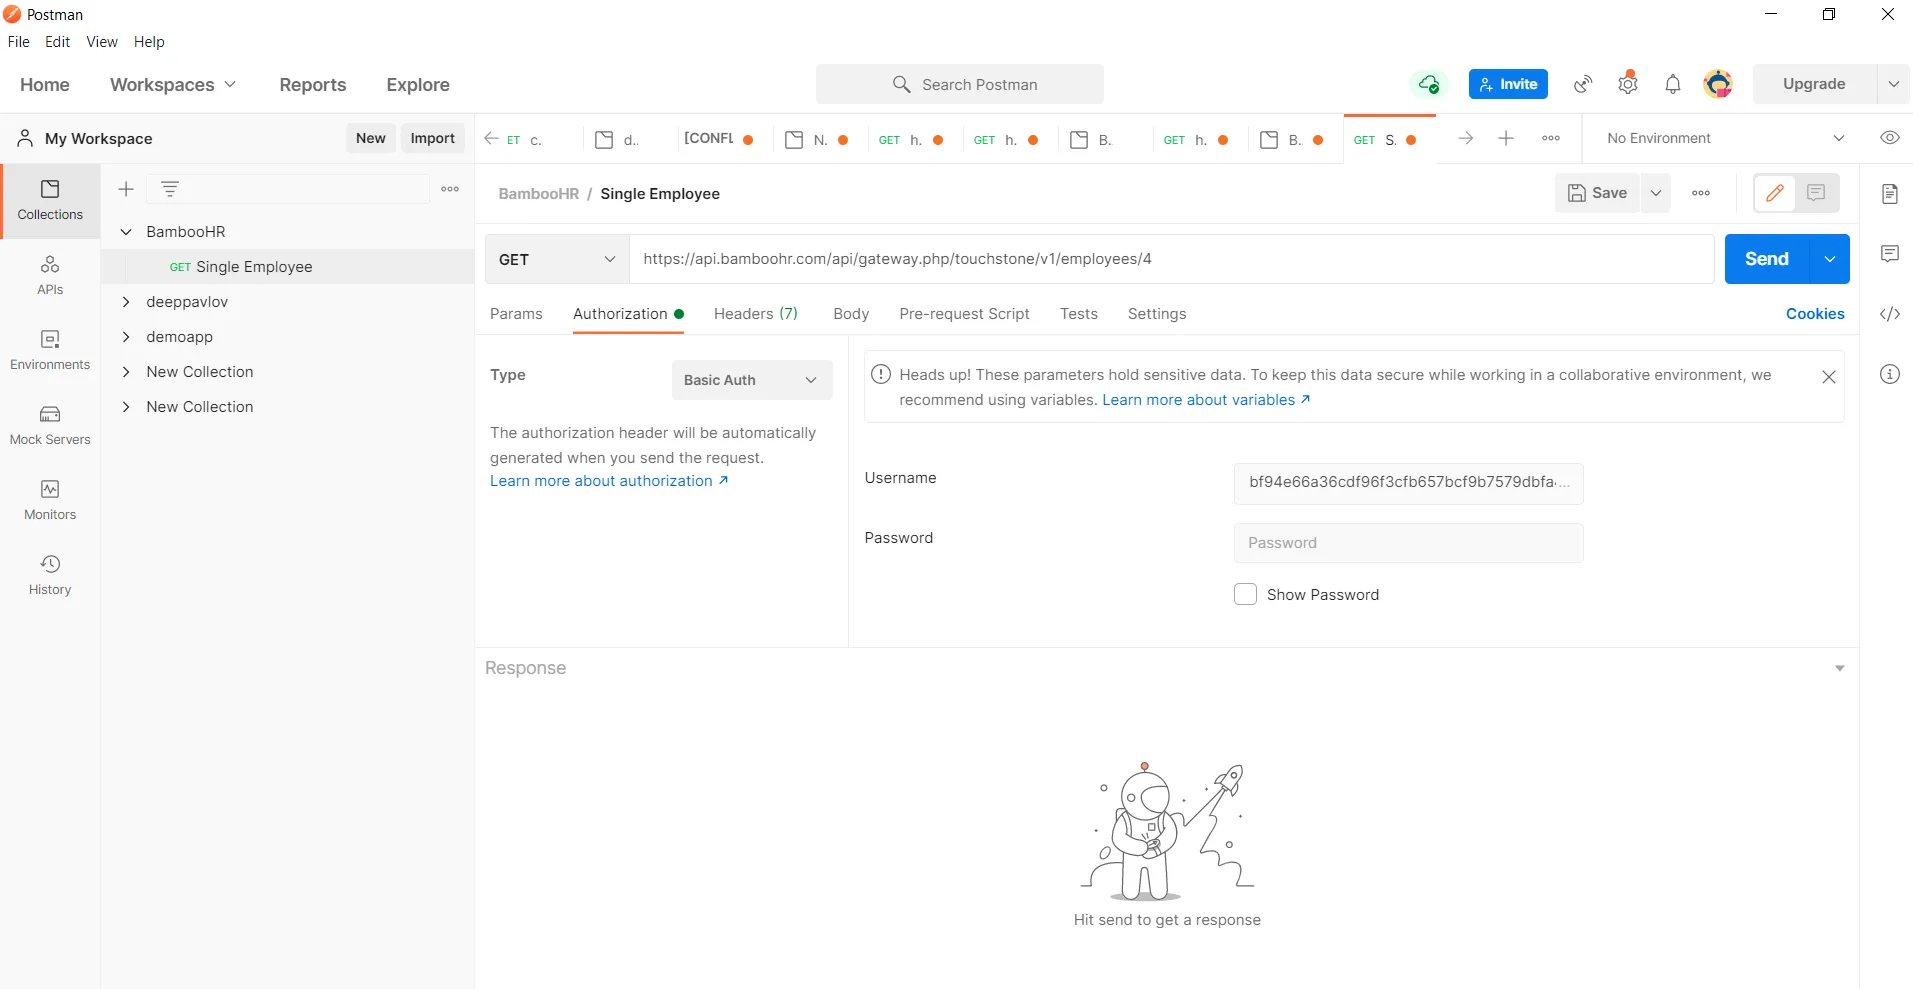Switch to the Headers (7) tab

click(x=756, y=314)
